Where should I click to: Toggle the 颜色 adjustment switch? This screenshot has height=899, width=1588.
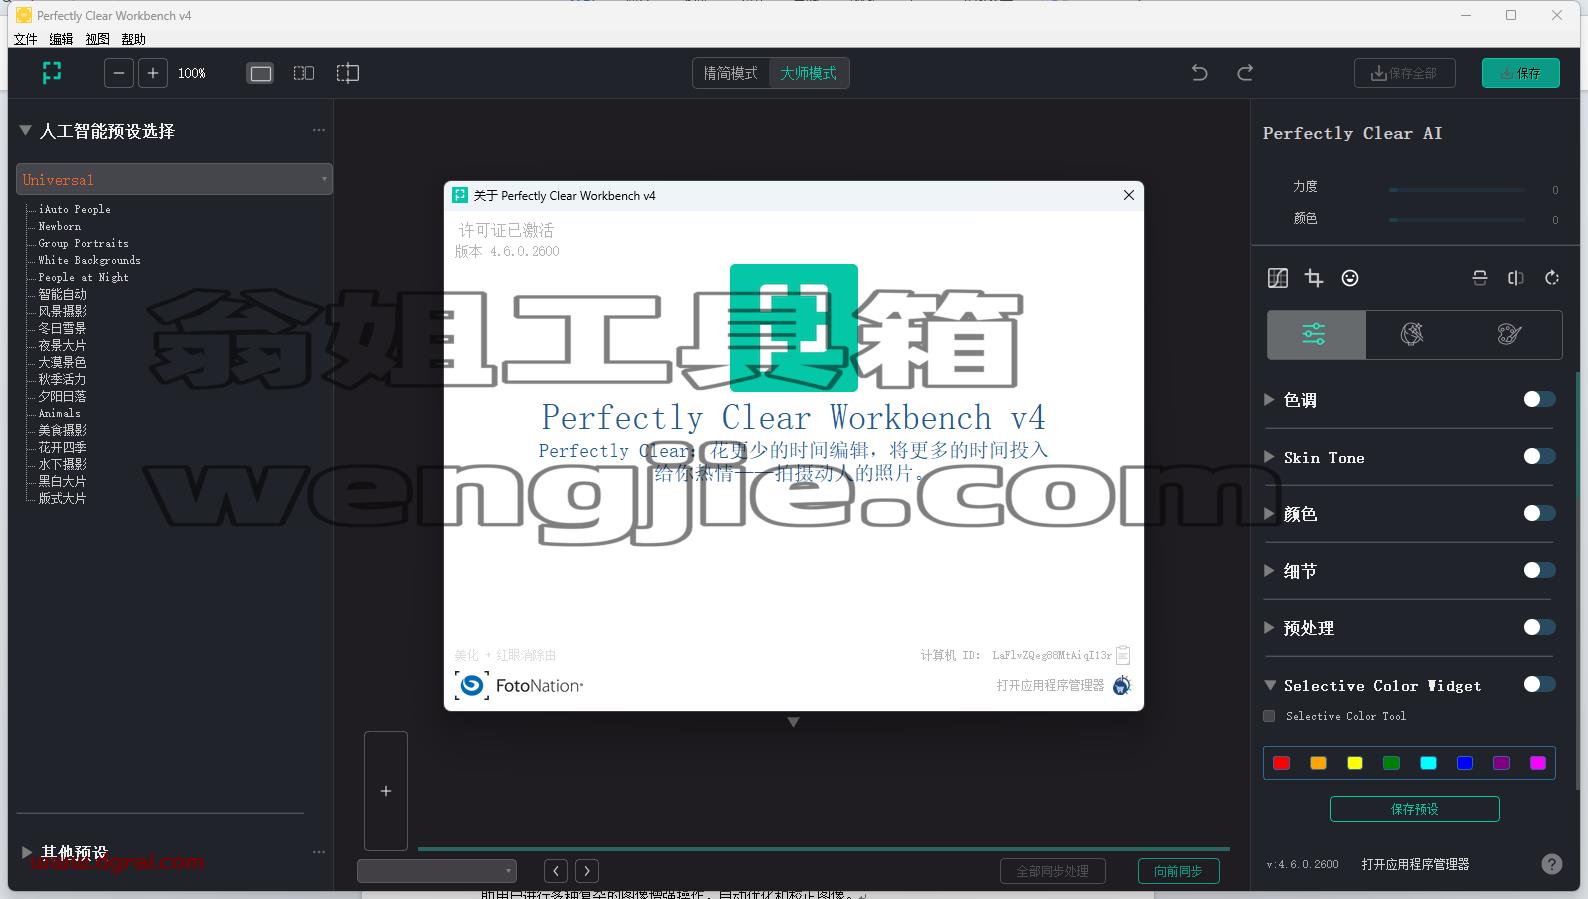tap(1539, 513)
